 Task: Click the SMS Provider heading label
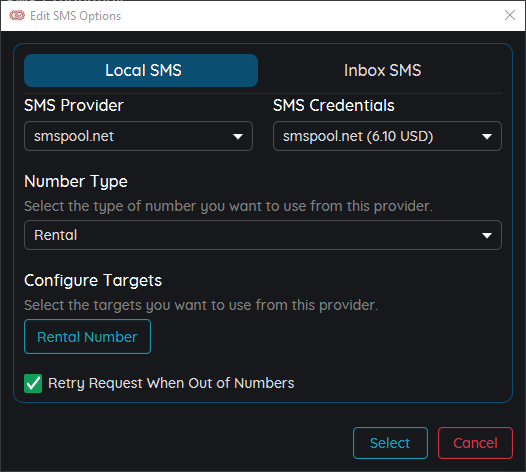point(74,105)
